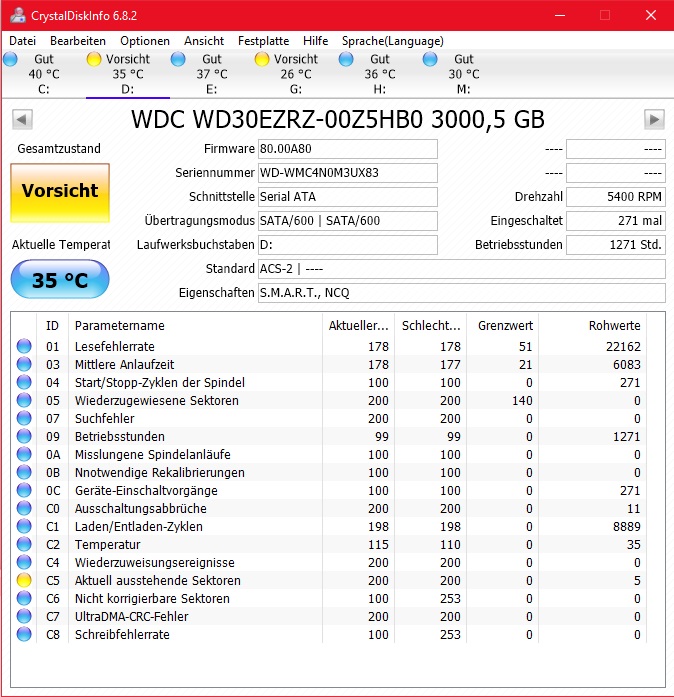Click status orb for Suchfehler row
The image size is (674, 697).
click(x=24, y=418)
